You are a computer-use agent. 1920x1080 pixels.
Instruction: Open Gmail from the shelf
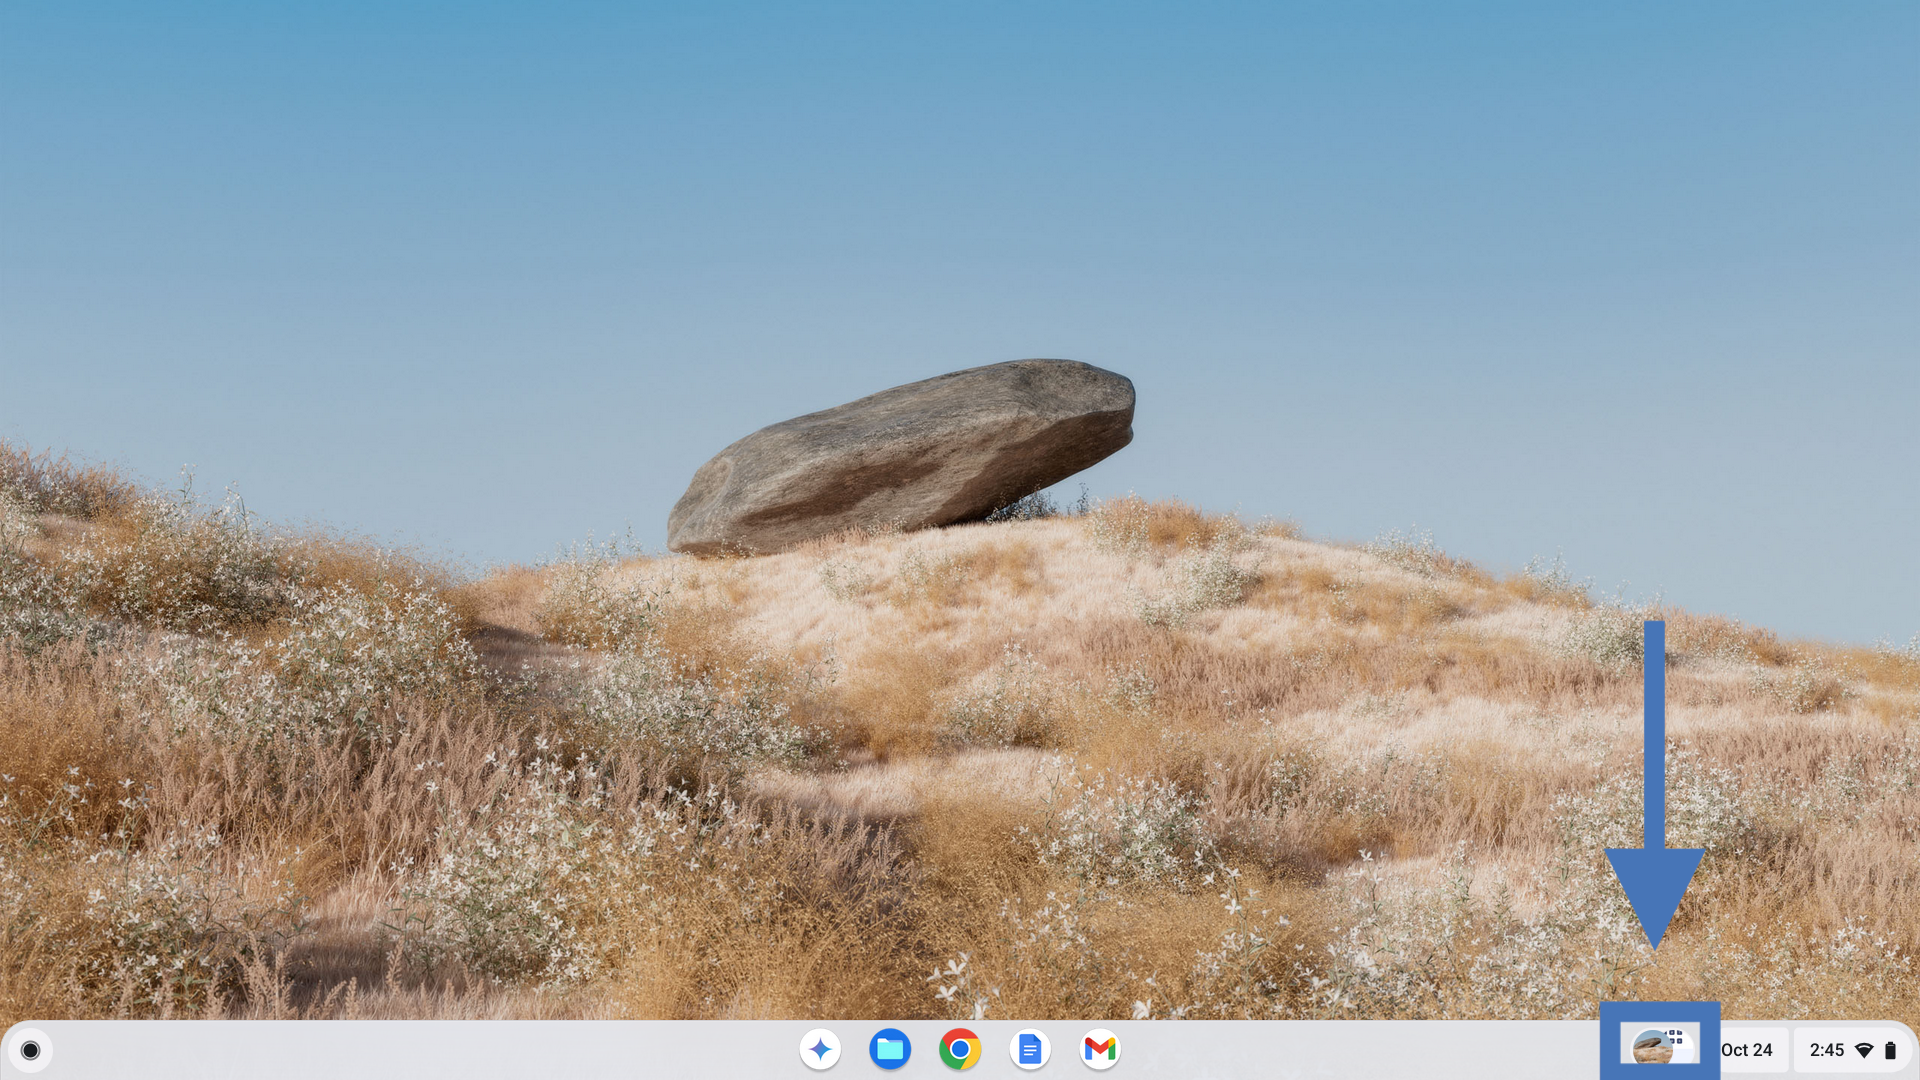[1100, 1049]
